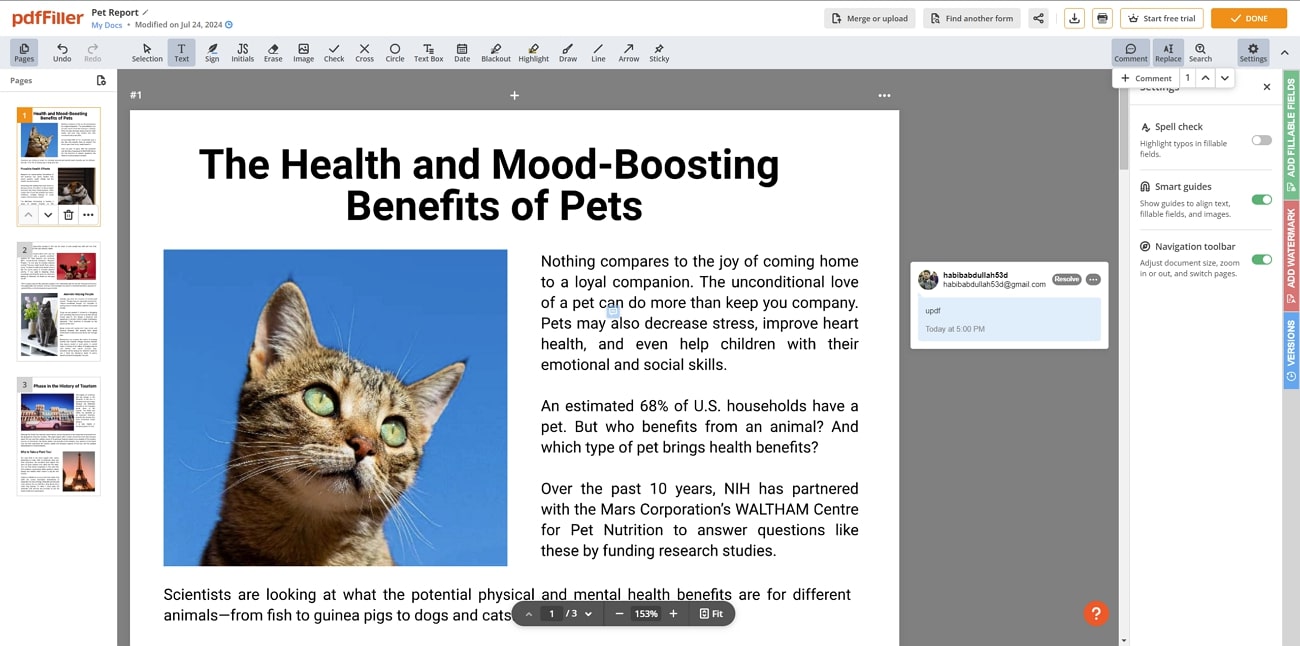Screen dimensions: 1300x646
Task: Click the orange DONE button
Action: tap(1248, 17)
